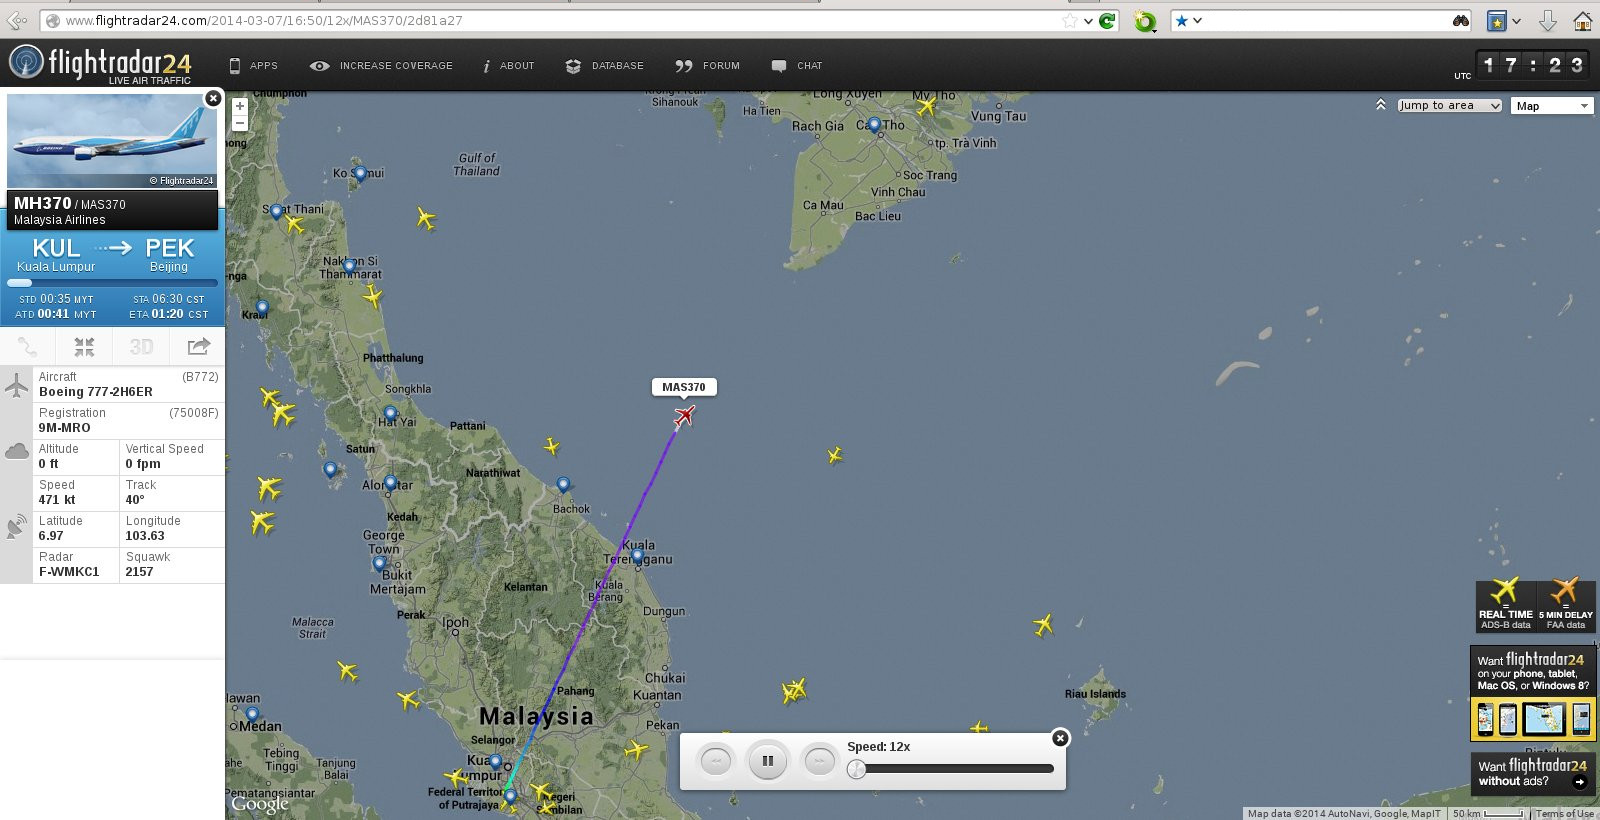Click the route icon in panel toolbar

(x=28, y=347)
